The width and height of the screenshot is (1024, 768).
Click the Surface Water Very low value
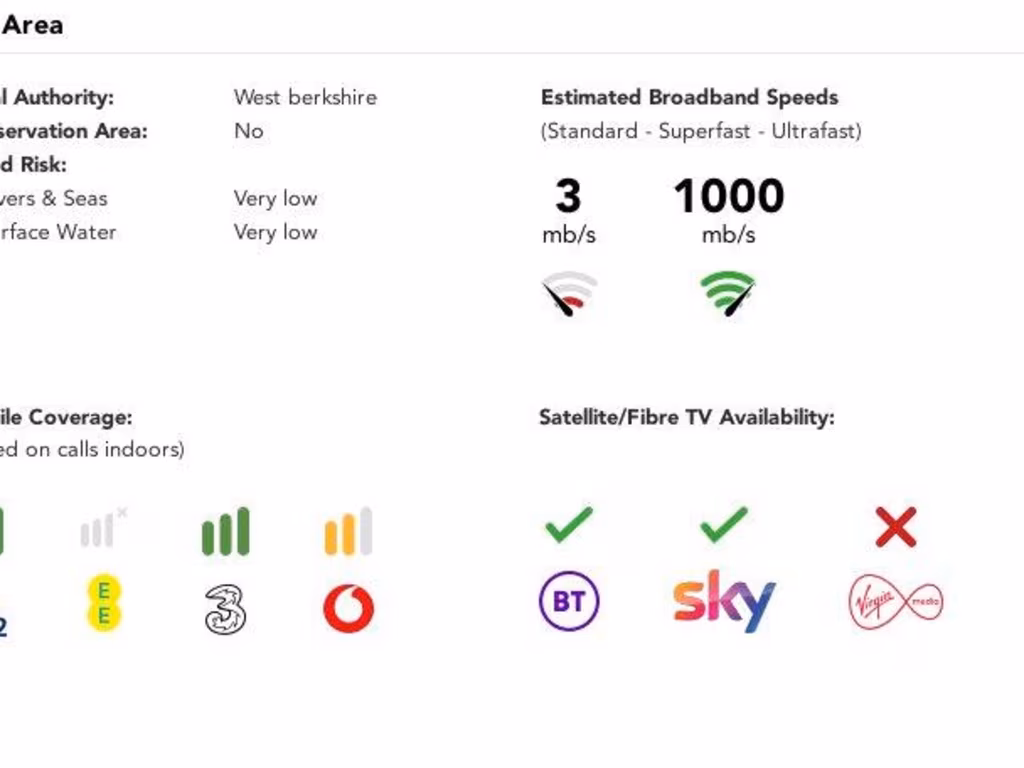pyautogui.click(x=276, y=232)
